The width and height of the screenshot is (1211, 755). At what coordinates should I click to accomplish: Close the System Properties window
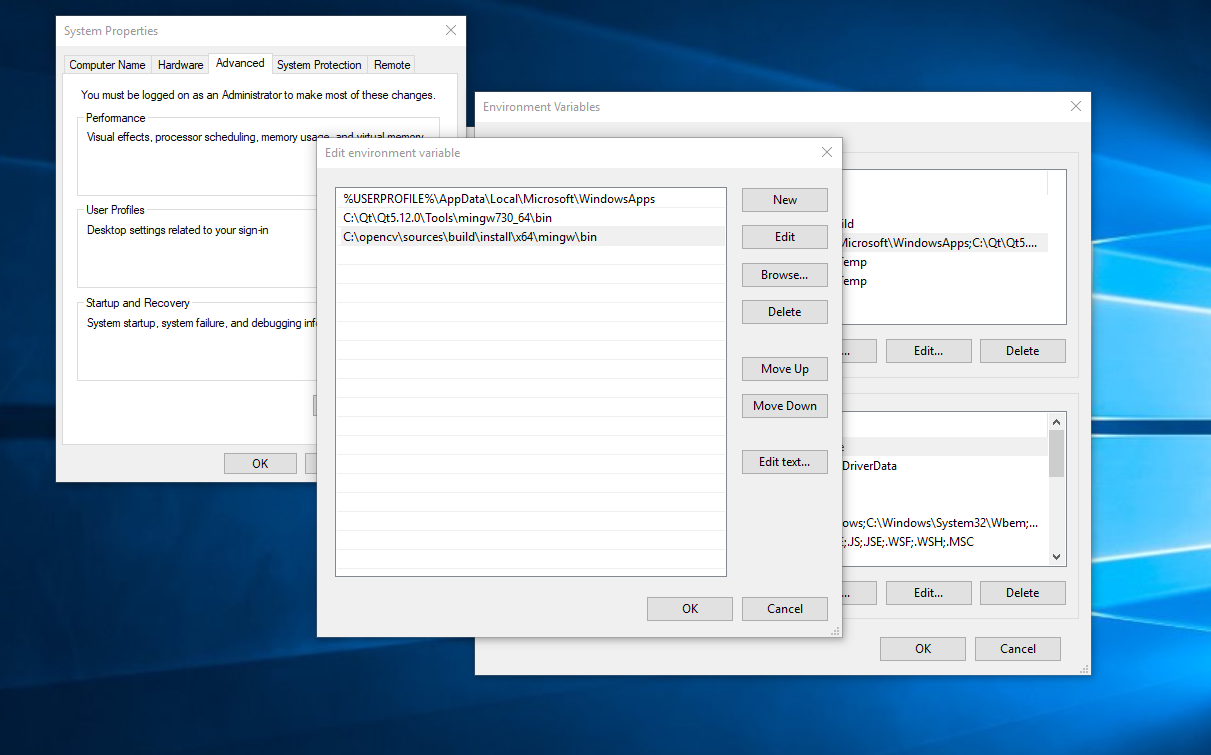pyautogui.click(x=451, y=31)
